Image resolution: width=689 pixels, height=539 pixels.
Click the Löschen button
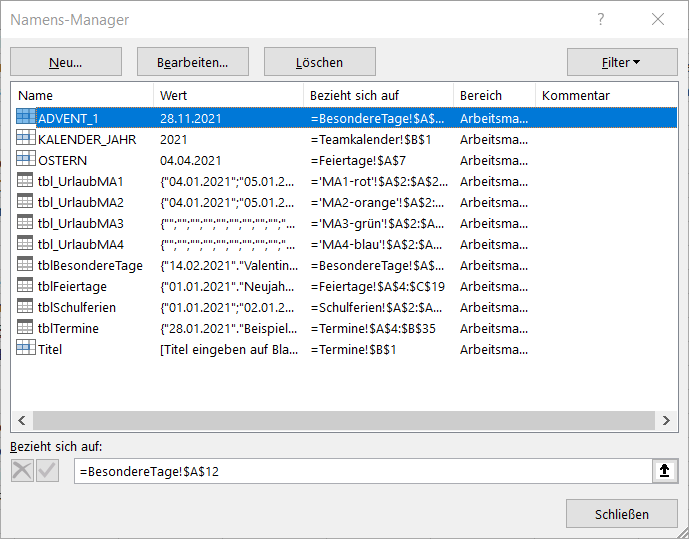[319, 62]
